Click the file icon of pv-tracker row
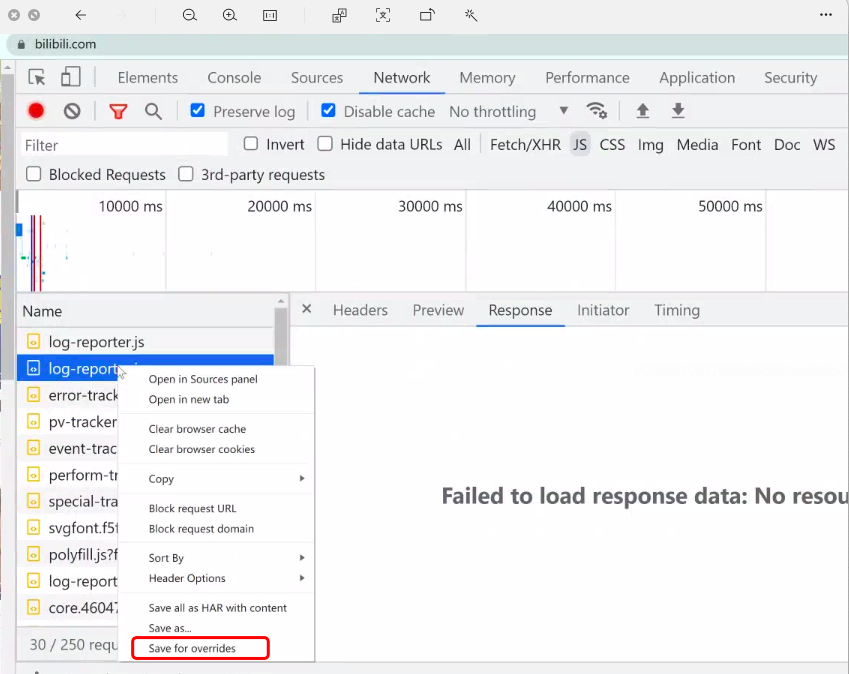Screen dimensions: 849x674 point(34,421)
